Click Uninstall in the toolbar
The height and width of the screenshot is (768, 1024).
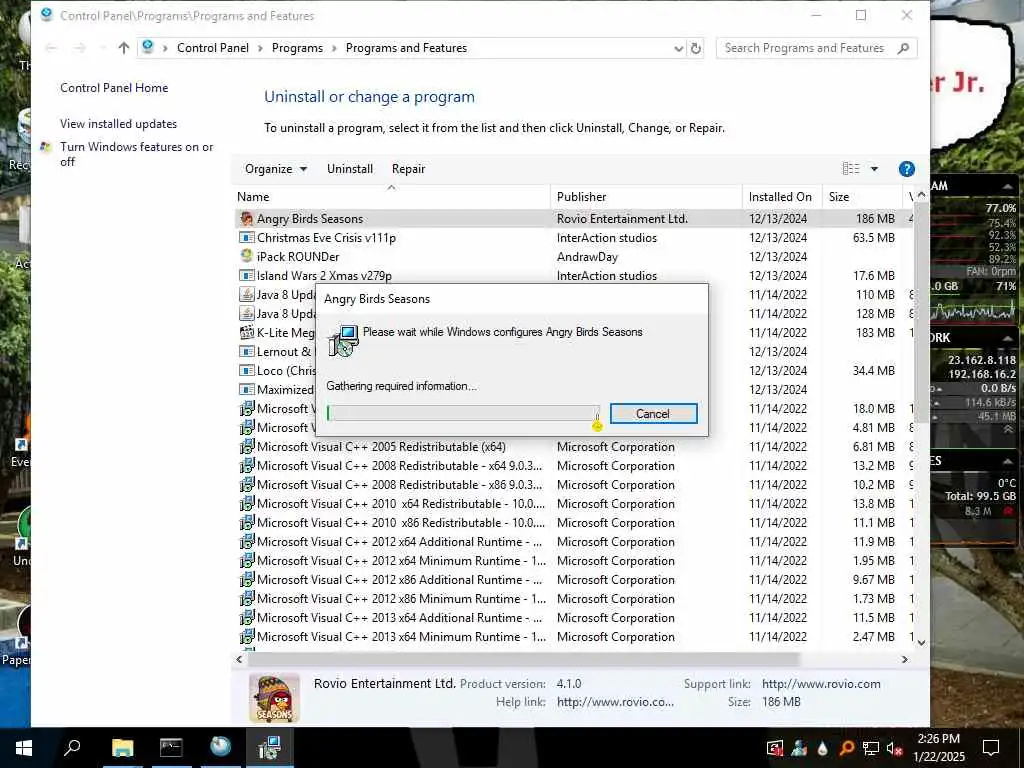pos(350,169)
